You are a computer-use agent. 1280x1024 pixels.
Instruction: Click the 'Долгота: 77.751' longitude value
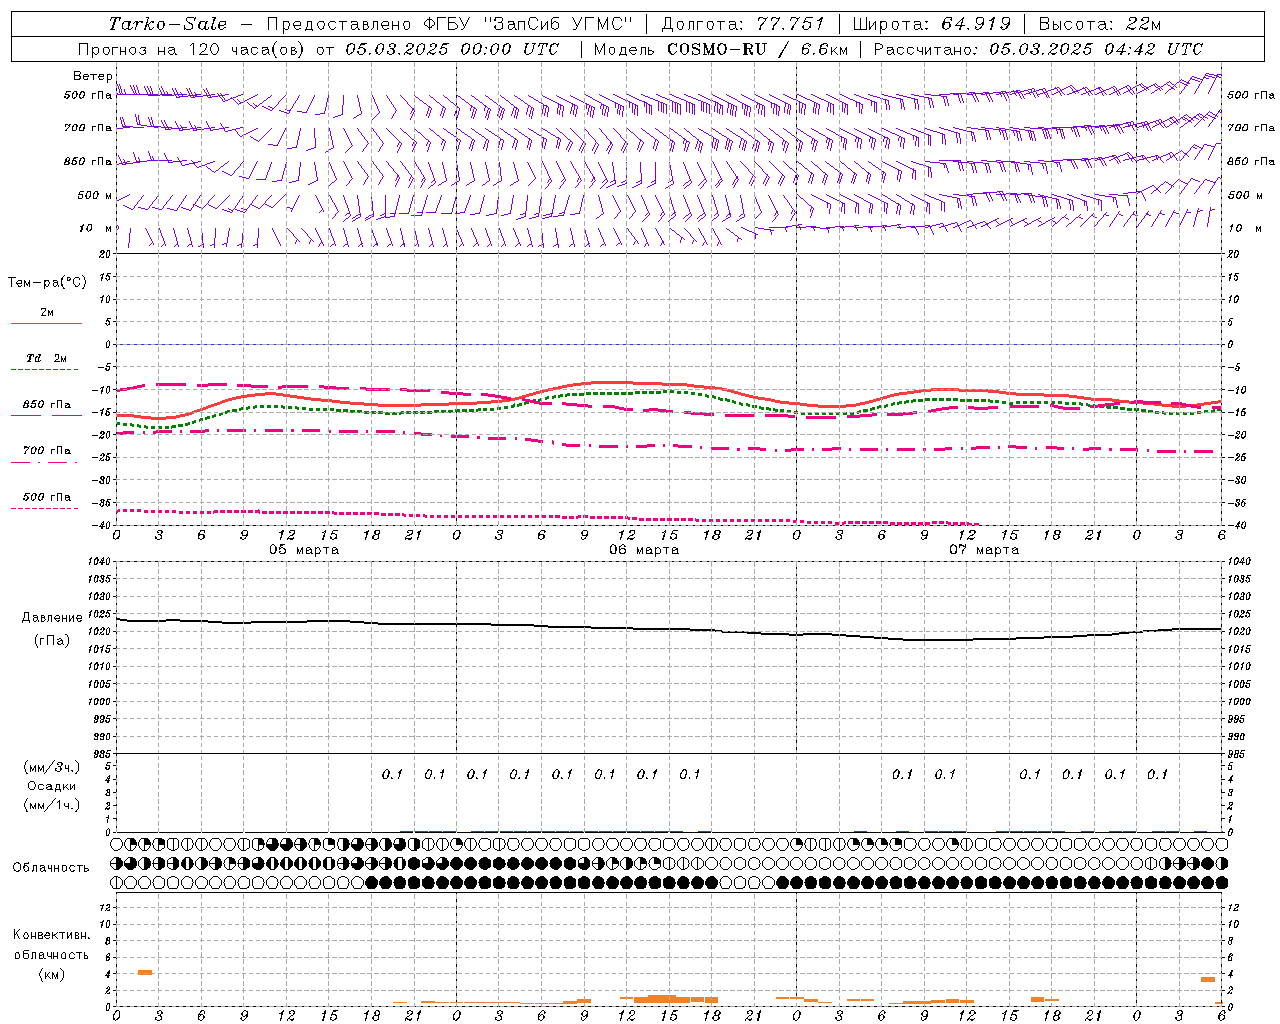tap(743, 24)
